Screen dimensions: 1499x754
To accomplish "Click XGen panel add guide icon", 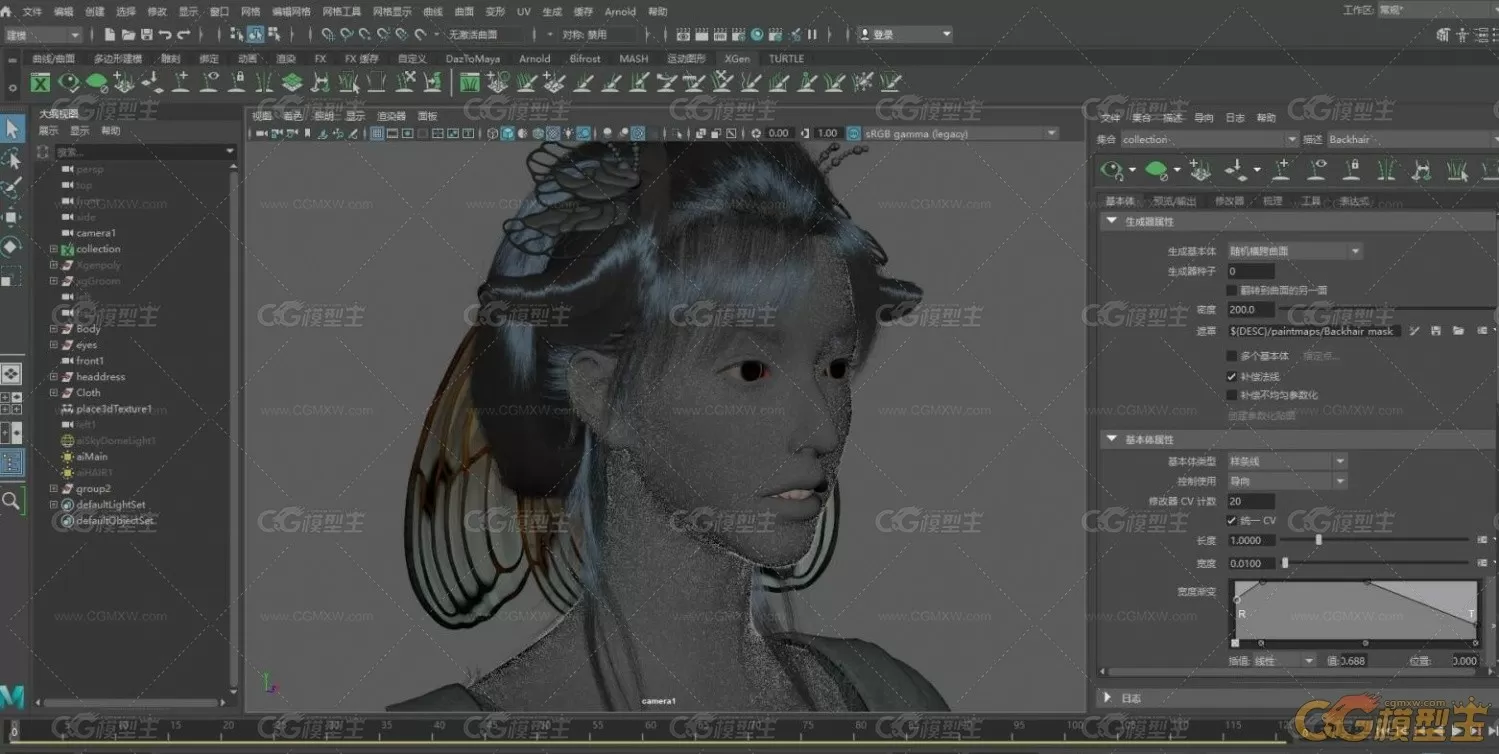I will pyautogui.click(x=1281, y=170).
